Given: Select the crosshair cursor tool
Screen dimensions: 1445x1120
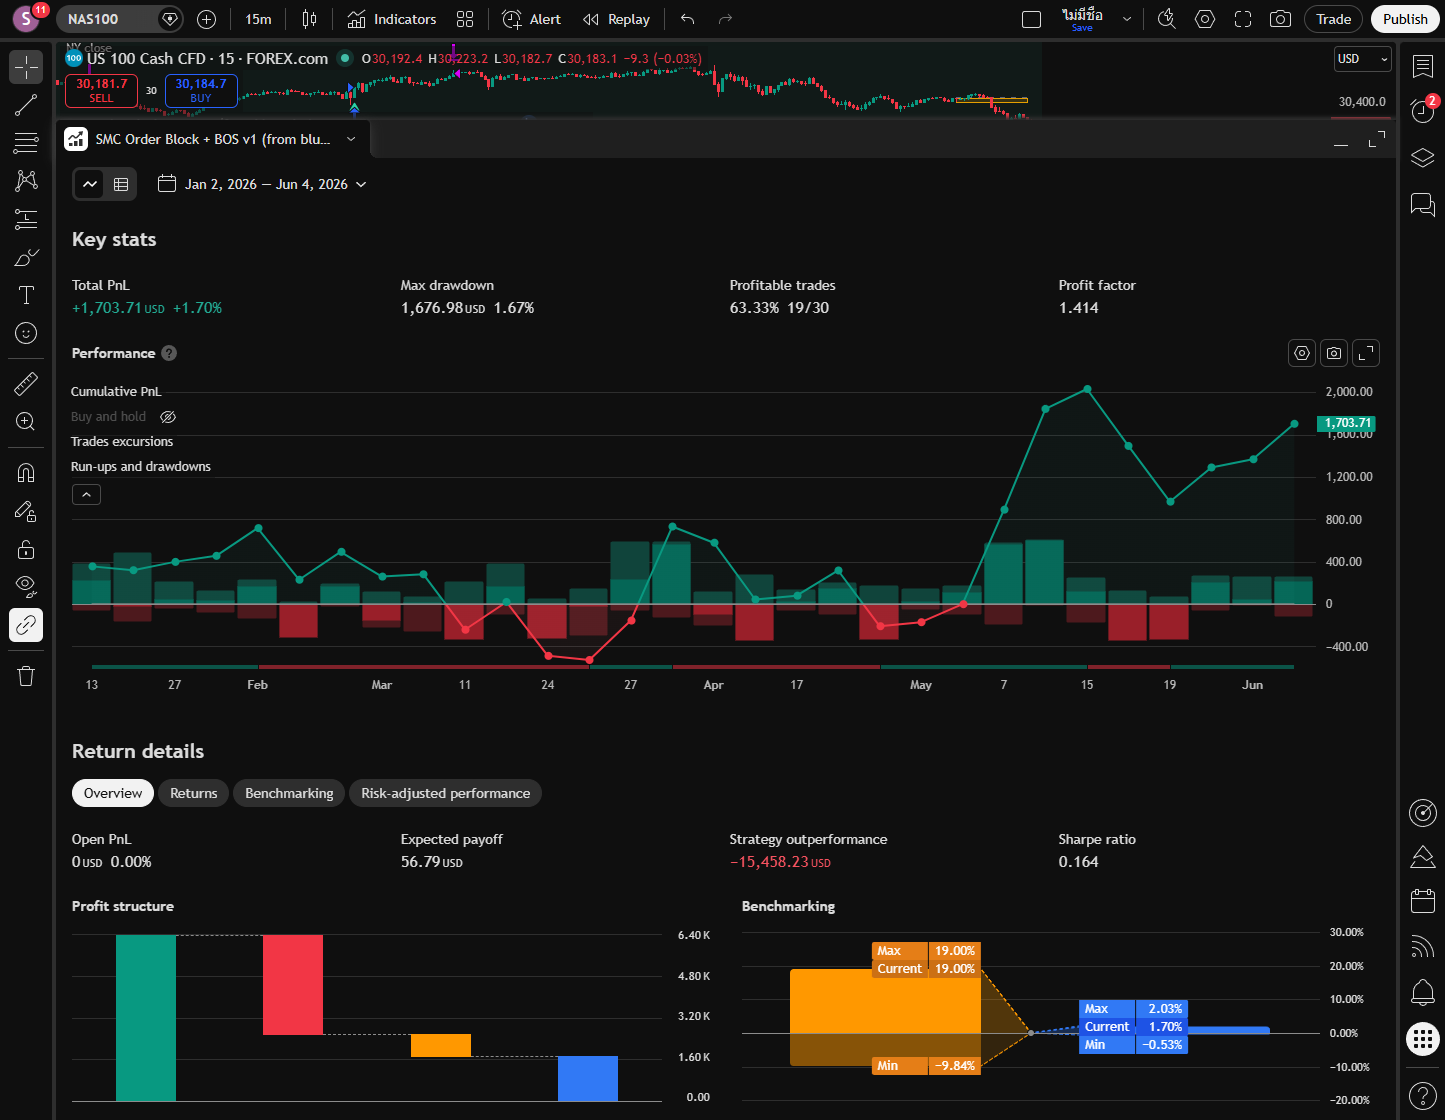Looking at the screenshot, I should (26, 67).
